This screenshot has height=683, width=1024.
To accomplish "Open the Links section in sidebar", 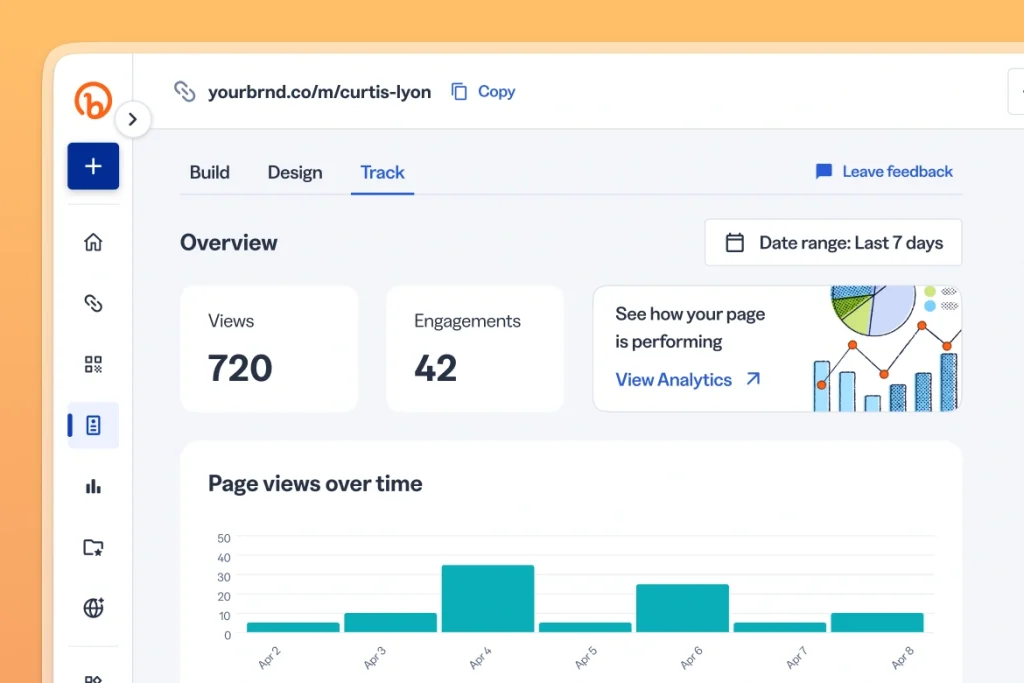I will (x=93, y=303).
